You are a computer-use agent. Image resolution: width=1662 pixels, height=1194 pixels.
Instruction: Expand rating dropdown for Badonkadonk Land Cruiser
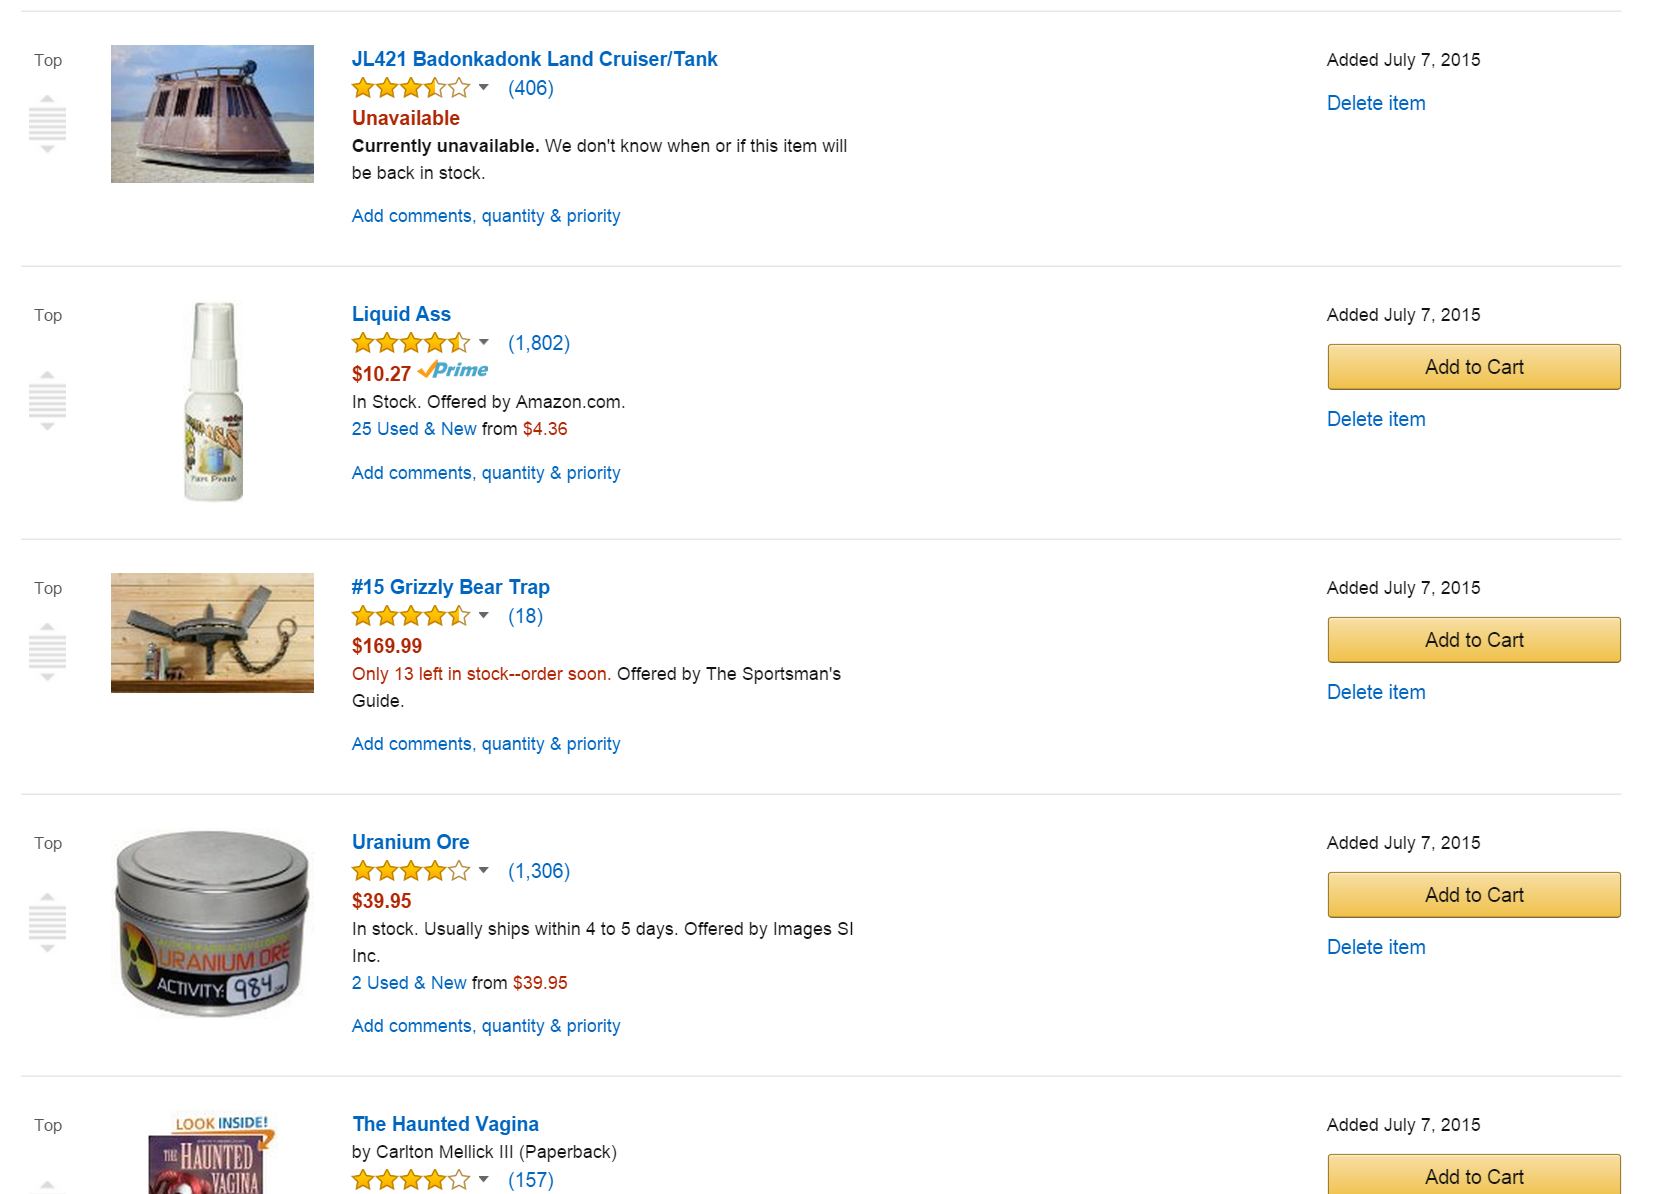pos(484,88)
